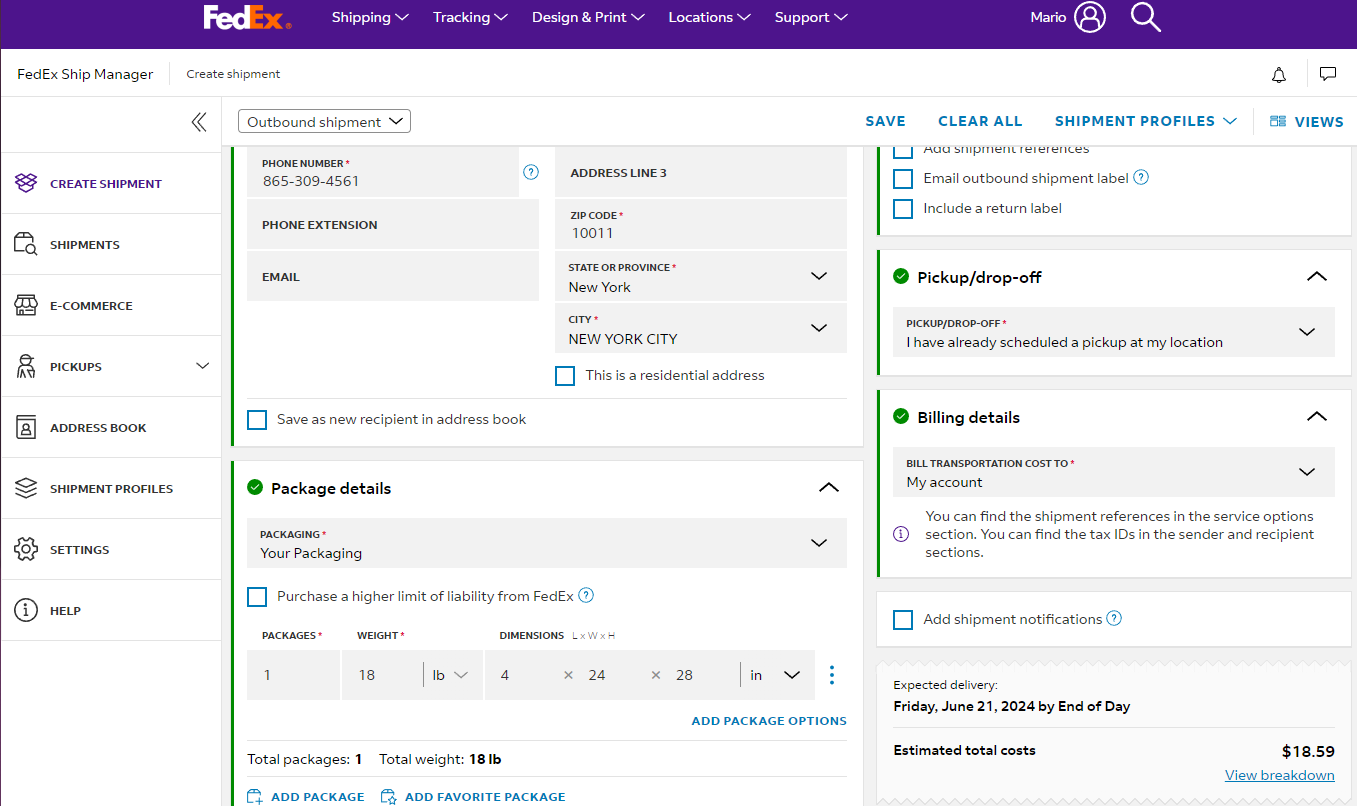The width and height of the screenshot is (1357, 806).
Task: Click the Shipment Profiles layers icon
Action: tap(26, 488)
